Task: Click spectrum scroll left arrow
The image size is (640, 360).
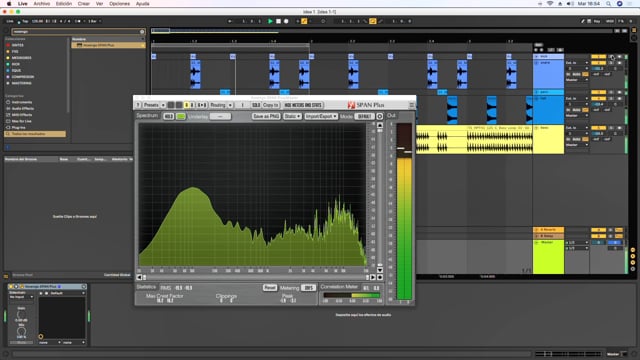Action: (139, 278)
